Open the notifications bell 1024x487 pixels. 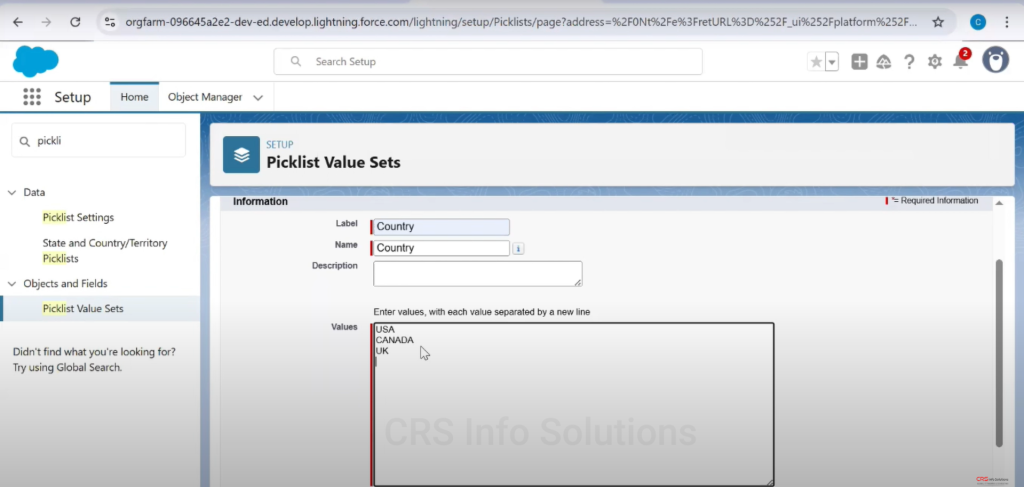pos(960,62)
